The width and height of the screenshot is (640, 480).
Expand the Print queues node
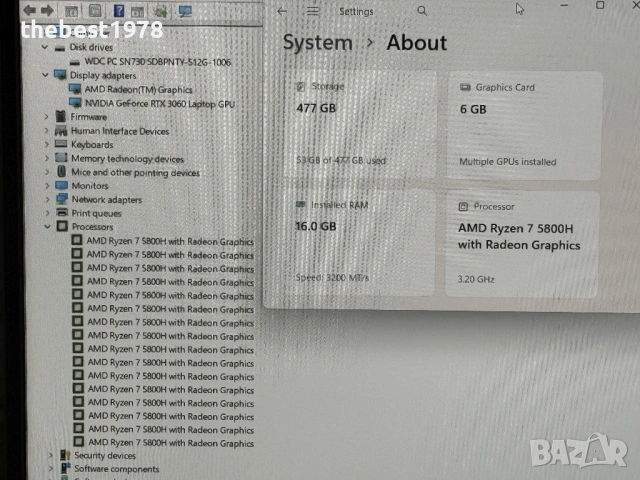tap(47, 213)
